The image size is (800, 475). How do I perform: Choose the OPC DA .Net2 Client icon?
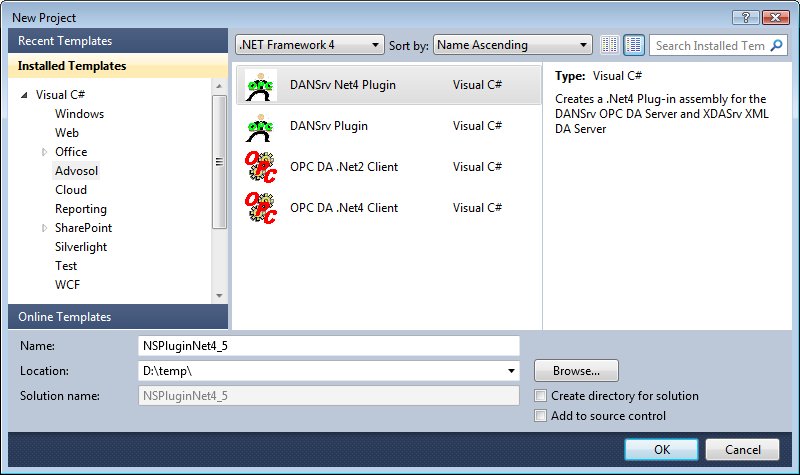(x=260, y=167)
